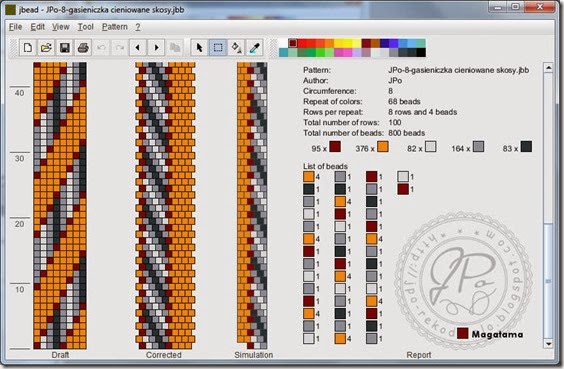The height and width of the screenshot is (369, 564).
Task: Shift the pattern left with the left arrow
Action: 138,47
